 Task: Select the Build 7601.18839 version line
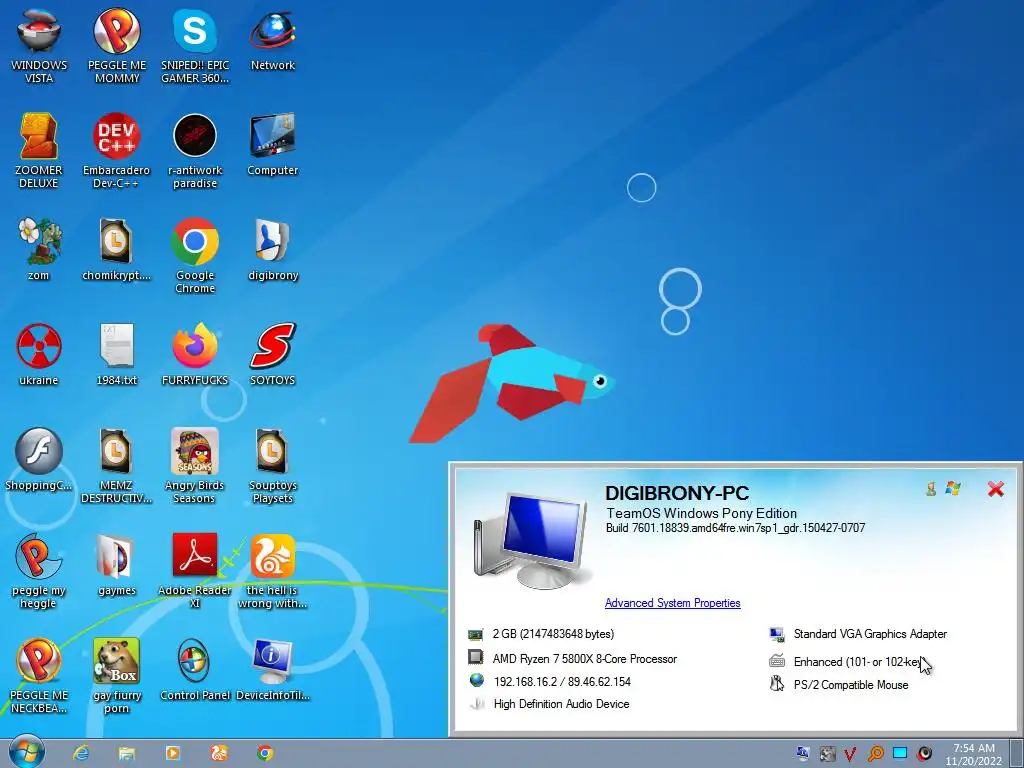tap(735, 528)
